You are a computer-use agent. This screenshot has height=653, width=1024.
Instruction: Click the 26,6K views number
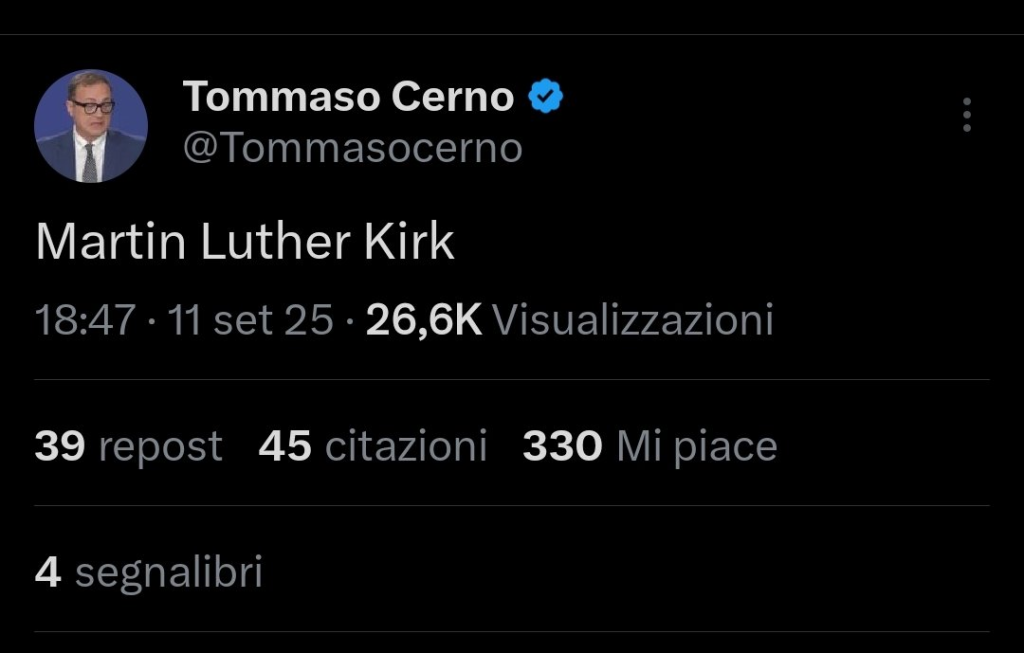(x=424, y=320)
